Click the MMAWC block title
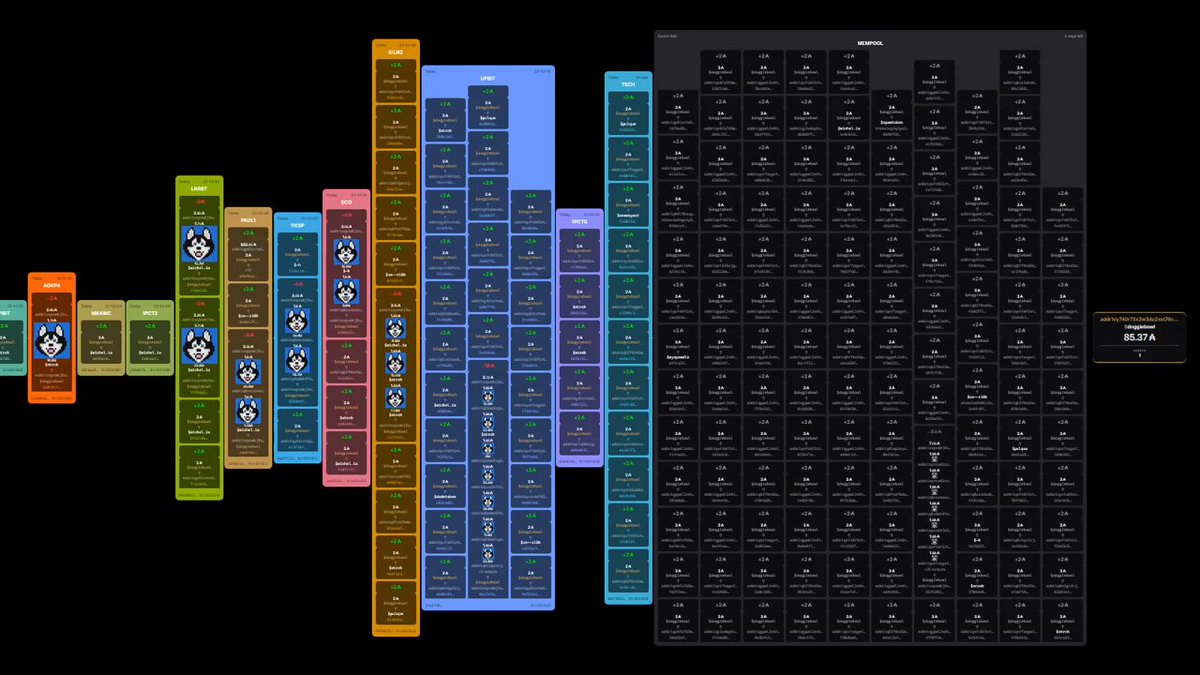 click(102, 313)
